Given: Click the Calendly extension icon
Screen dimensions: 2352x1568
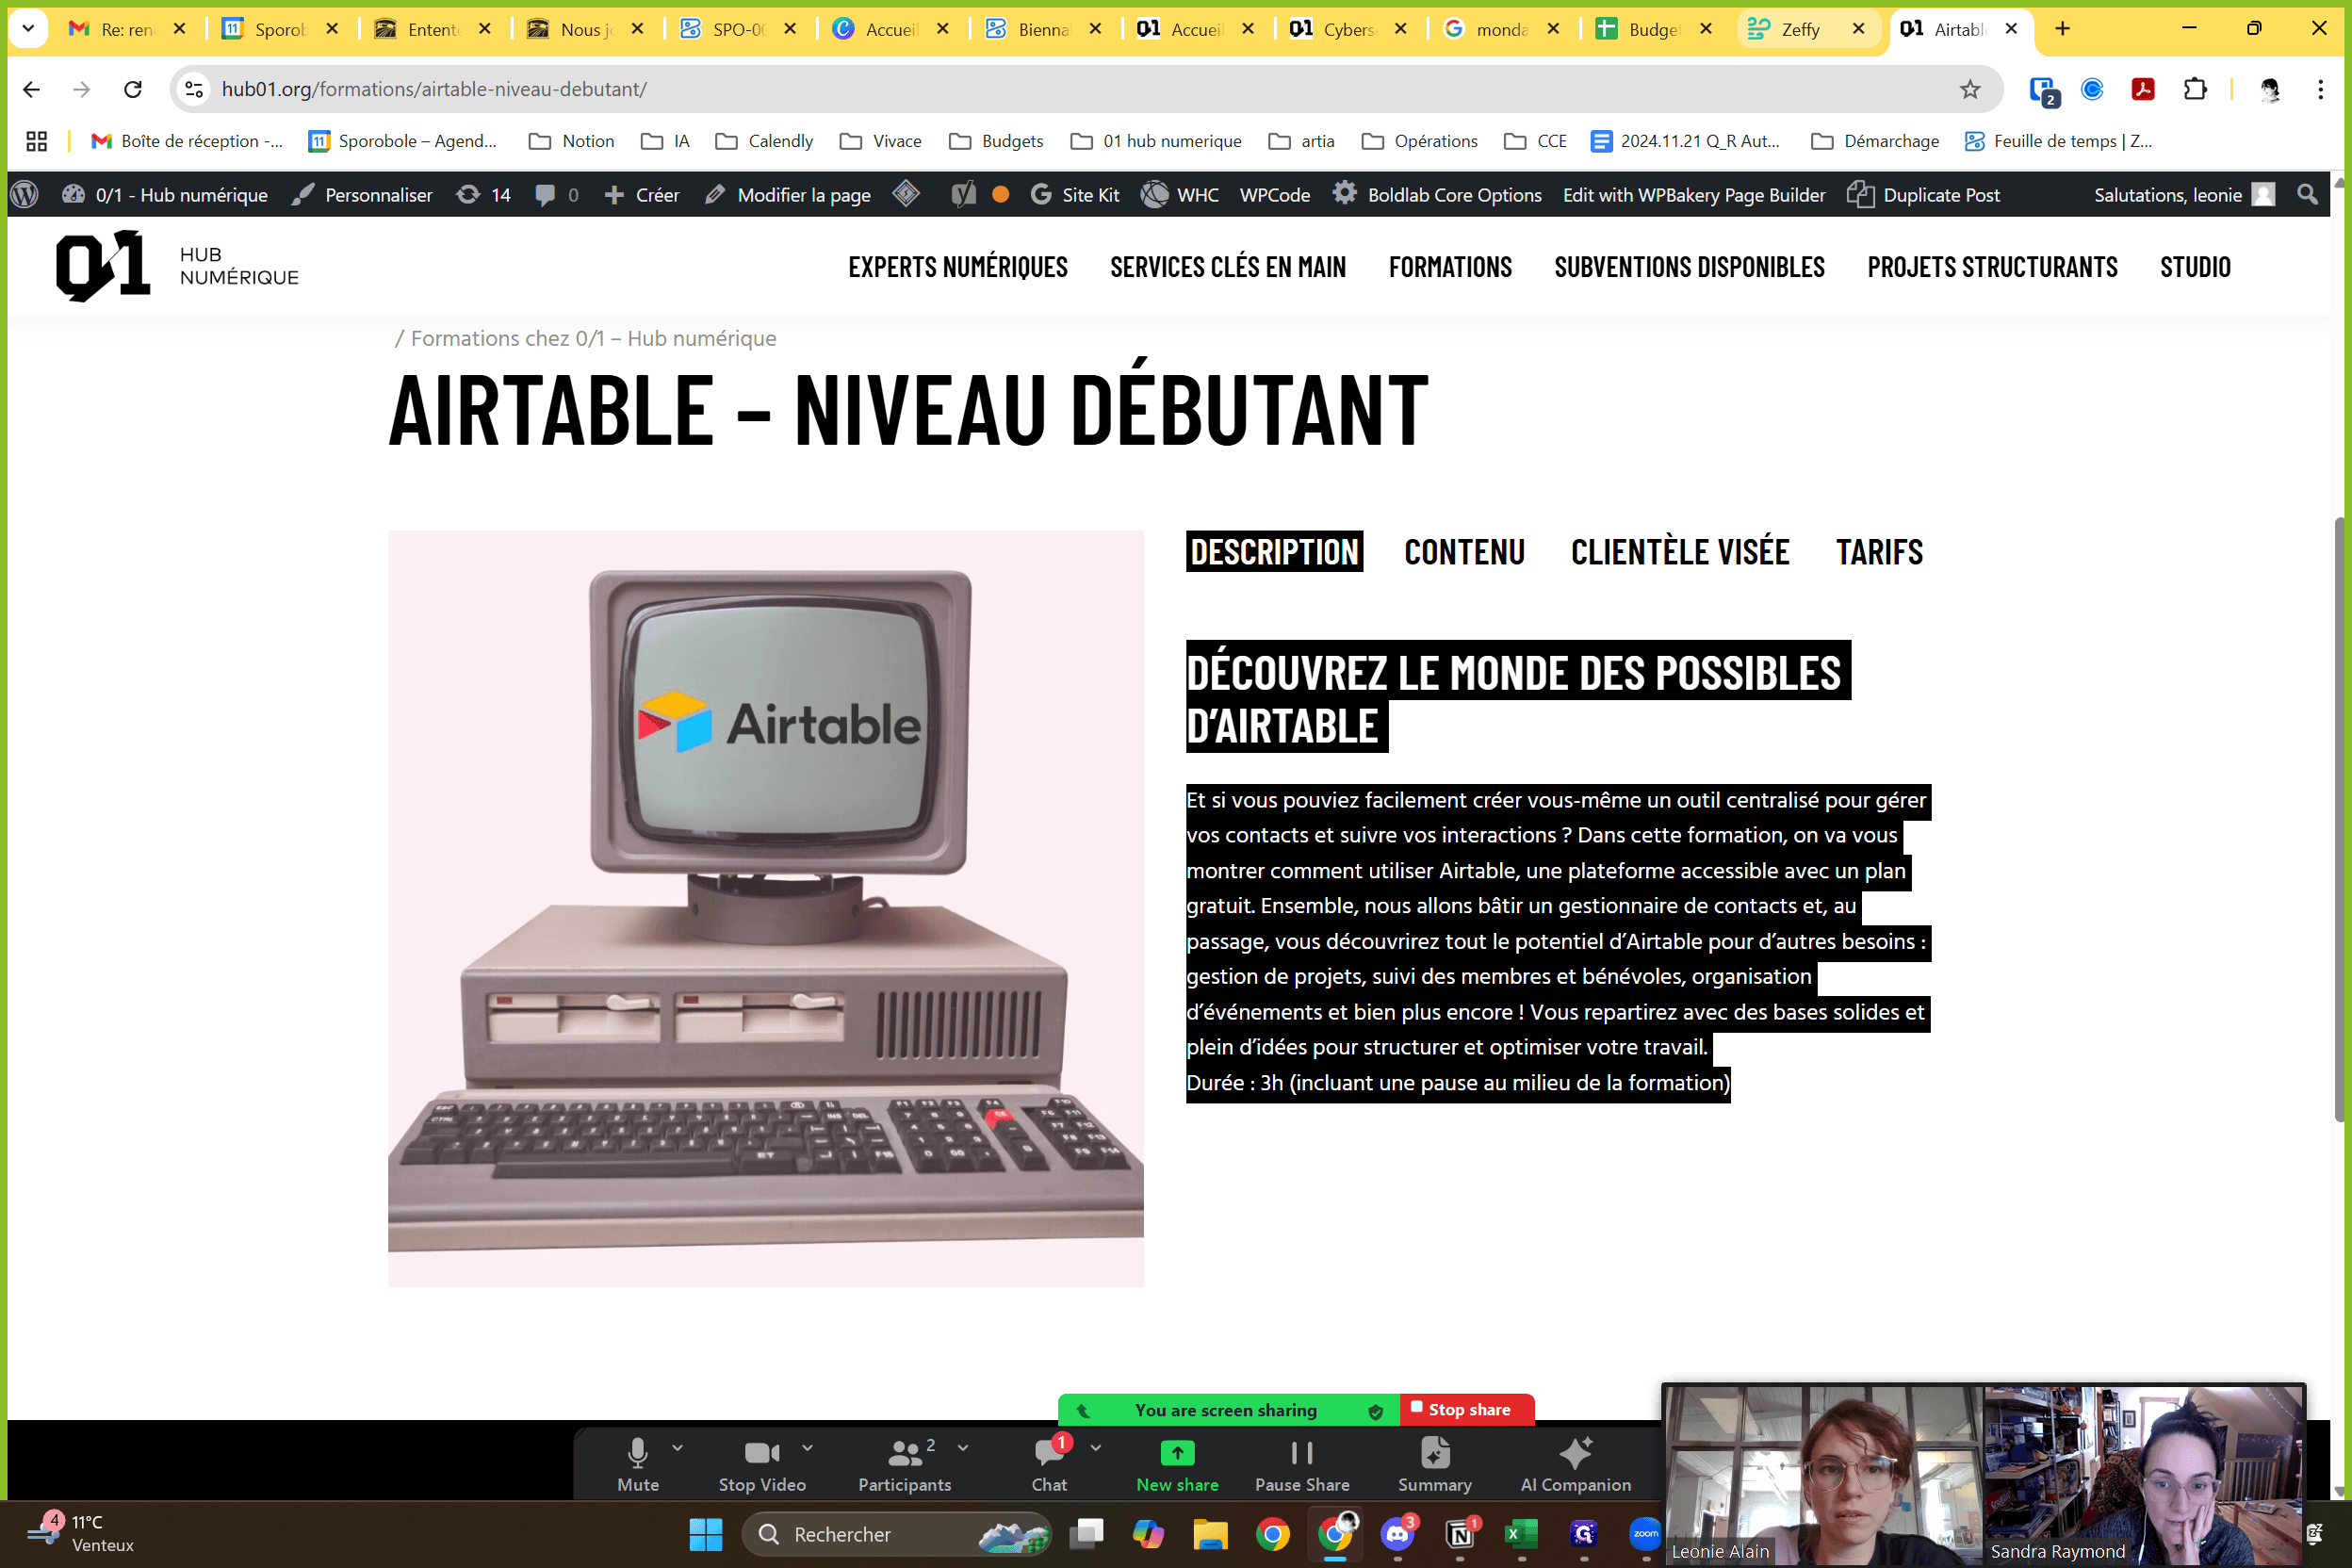Looking at the screenshot, I should click(2092, 89).
